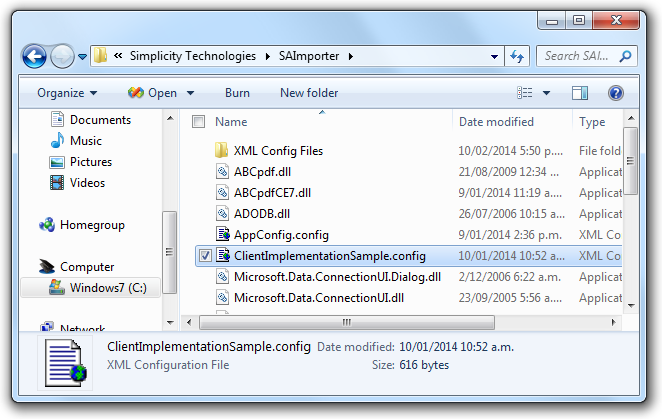Click Burn in the toolbar

[x=237, y=93]
